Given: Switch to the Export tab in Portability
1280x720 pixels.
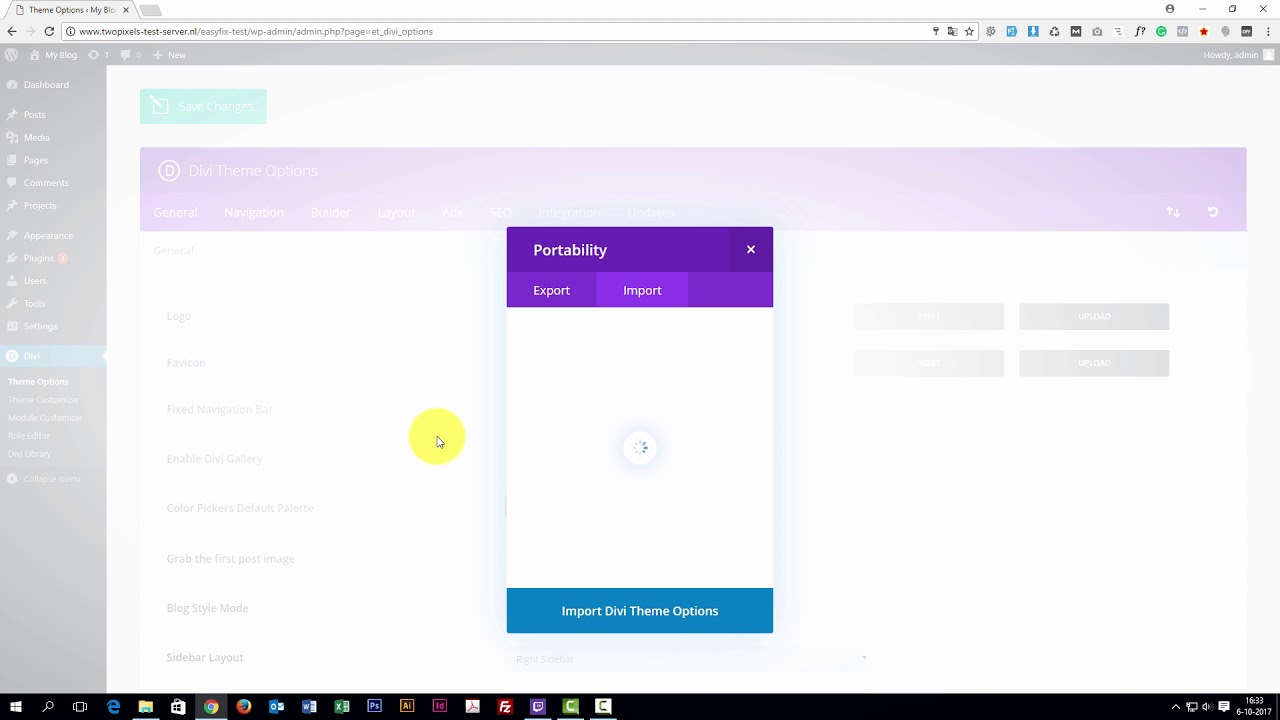Looking at the screenshot, I should pyautogui.click(x=551, y=290).
